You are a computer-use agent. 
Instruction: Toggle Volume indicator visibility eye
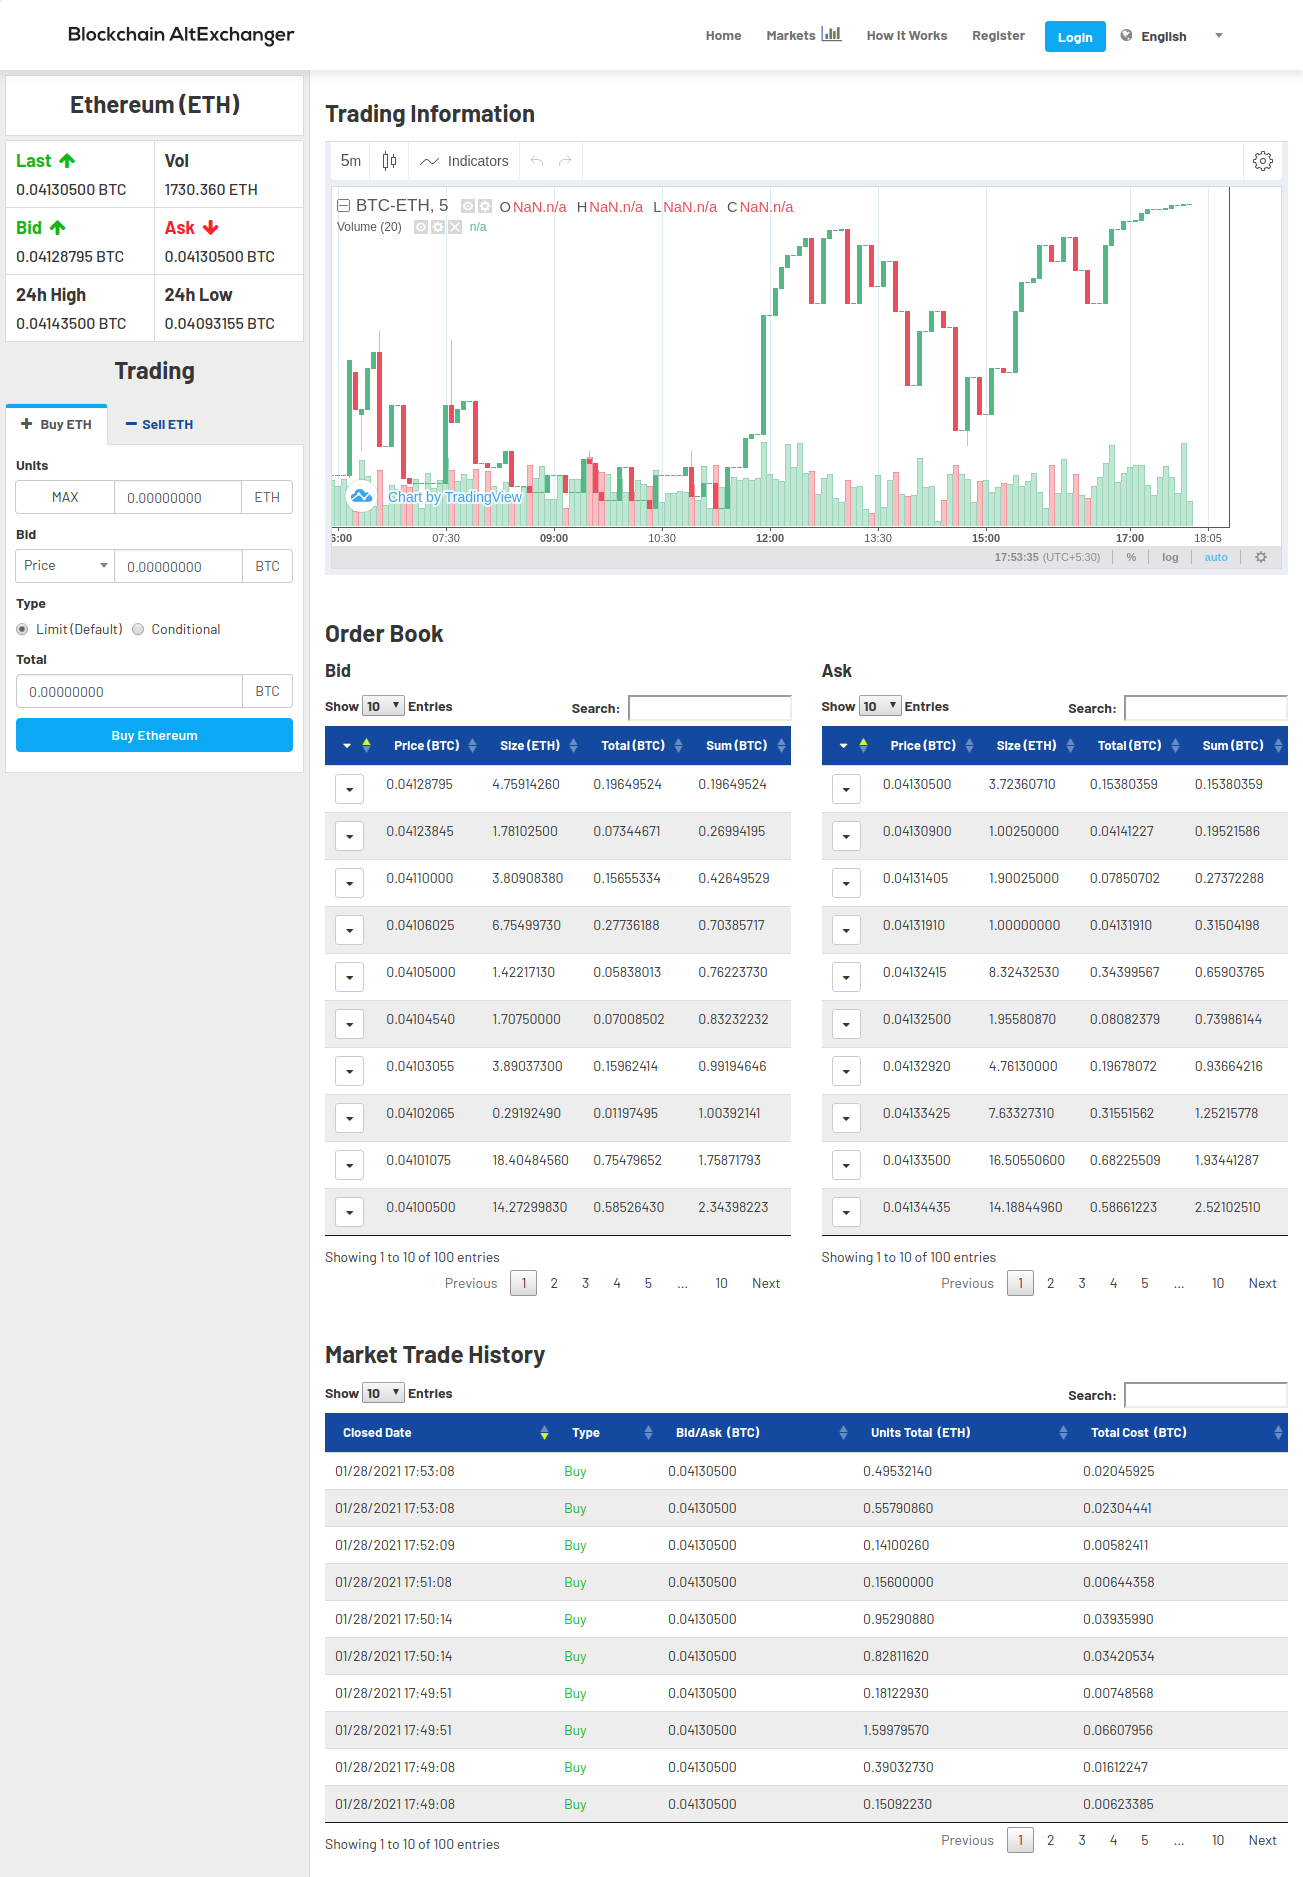(421, 227)
